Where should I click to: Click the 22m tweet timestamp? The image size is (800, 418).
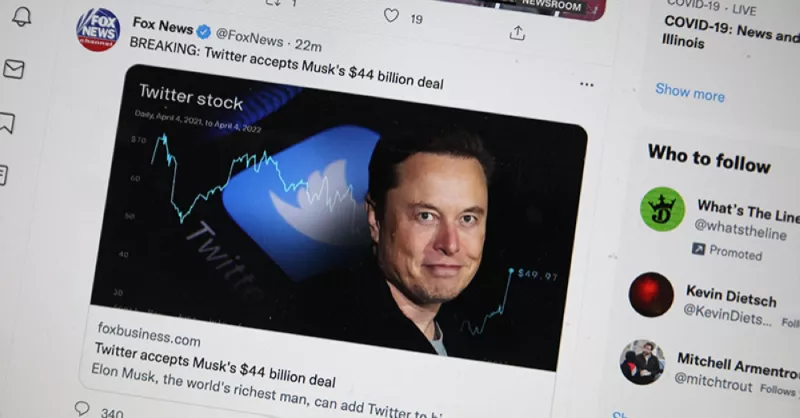(x=308, y=45)
